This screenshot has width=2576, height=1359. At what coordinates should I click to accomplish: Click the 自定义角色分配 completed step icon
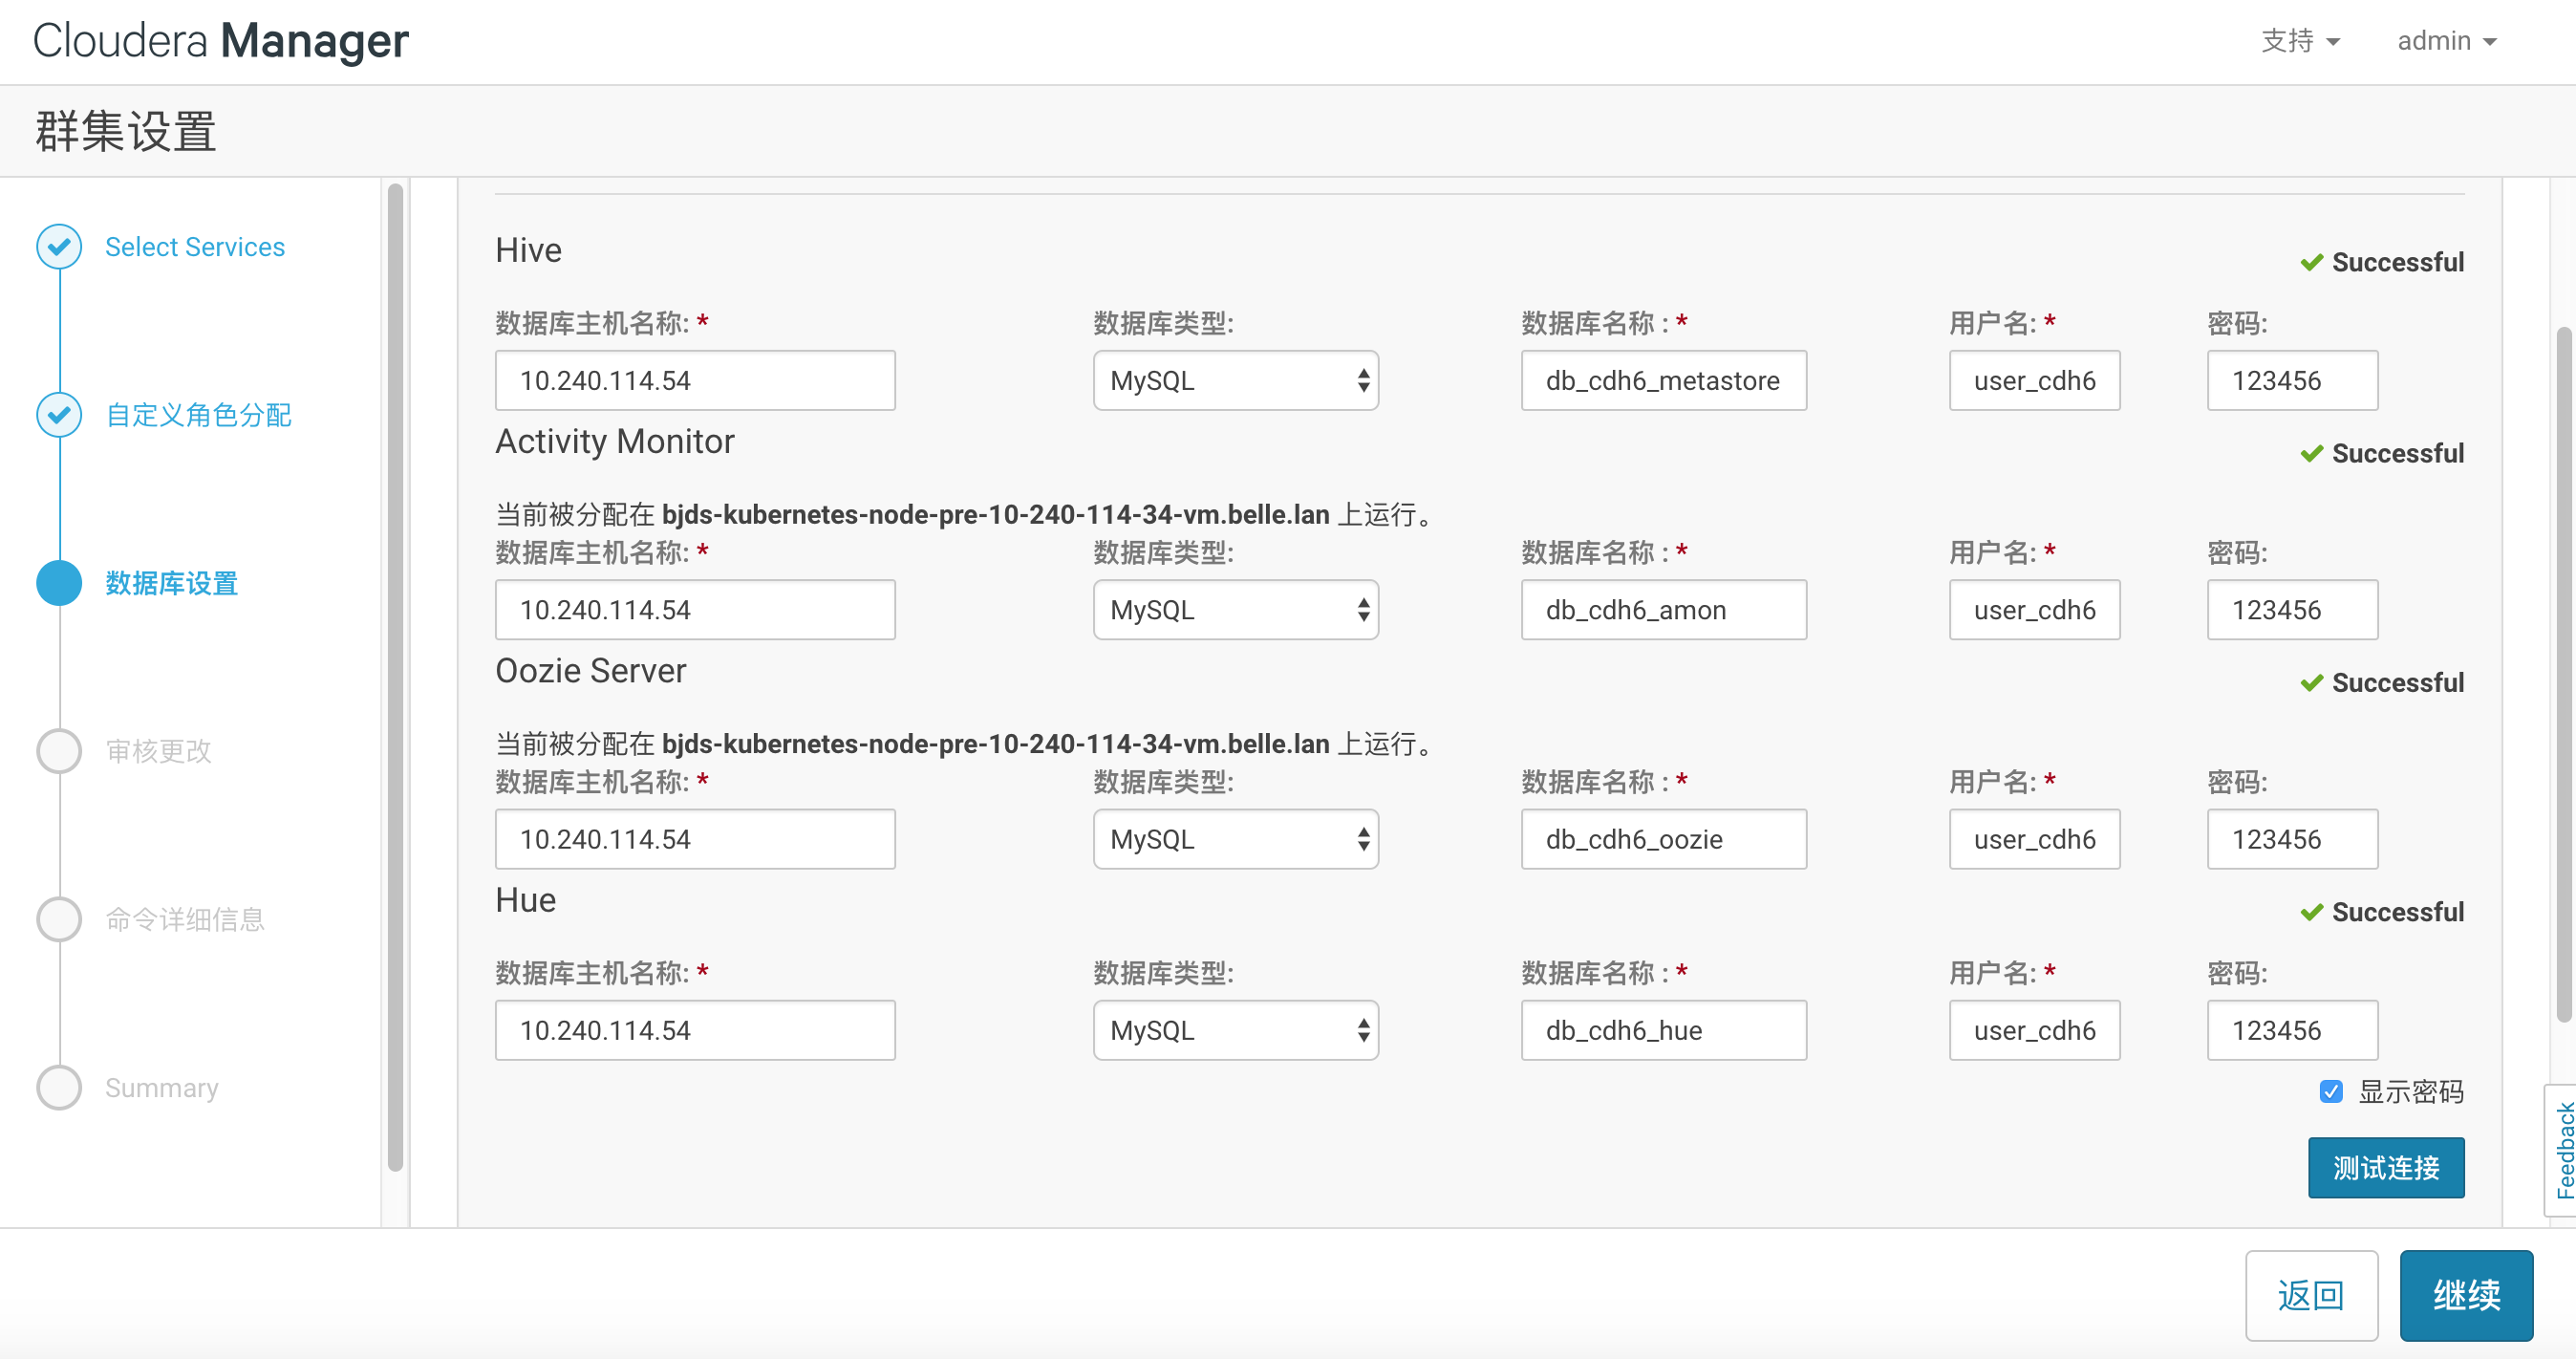[x=56, y=414]
